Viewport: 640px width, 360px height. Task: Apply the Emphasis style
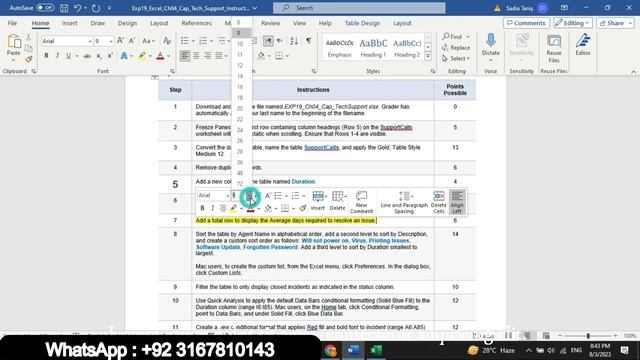[340, 47]
